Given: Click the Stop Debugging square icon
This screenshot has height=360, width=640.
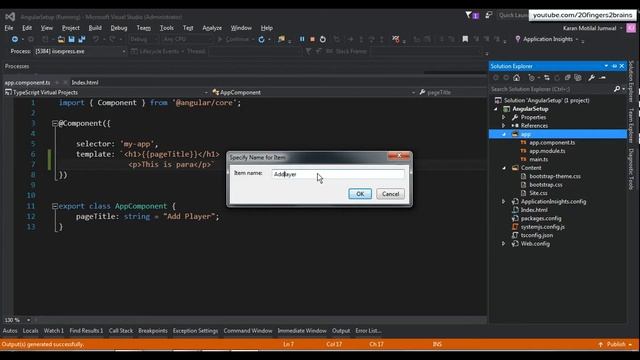Looking at the screenshot, I should pos(312,39).
